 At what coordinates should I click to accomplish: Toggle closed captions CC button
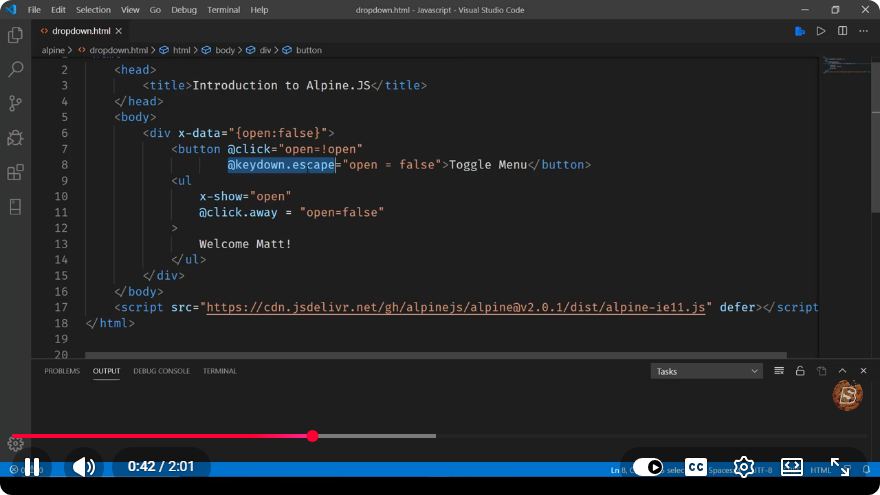pyautogui.click(x=696, y=467)
